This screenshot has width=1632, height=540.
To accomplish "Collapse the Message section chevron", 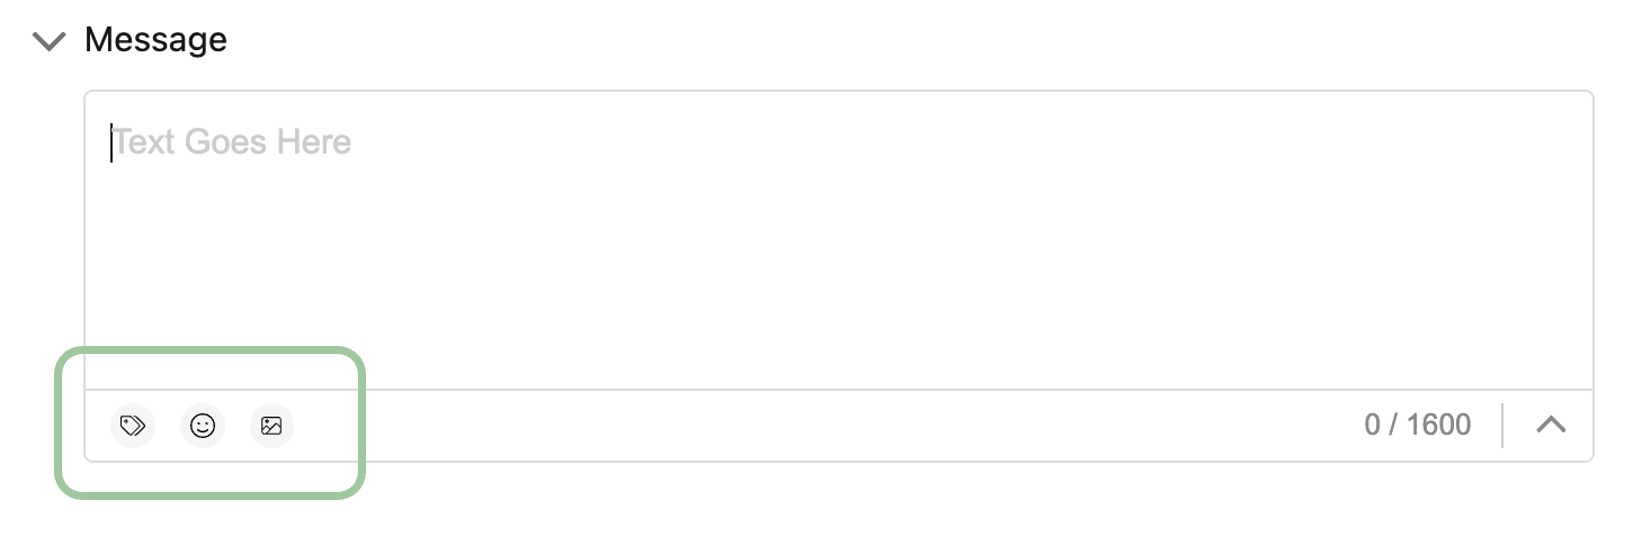I will tap(49, 41).
